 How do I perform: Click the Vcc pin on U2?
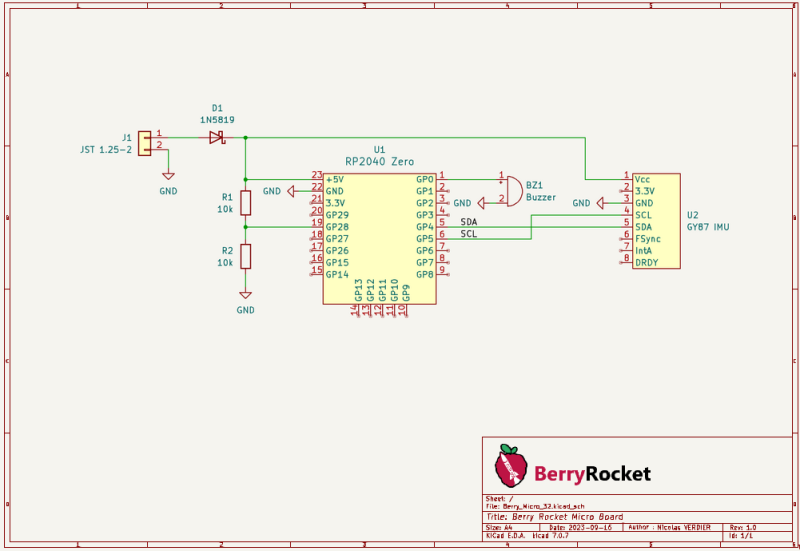pos(642,178)
